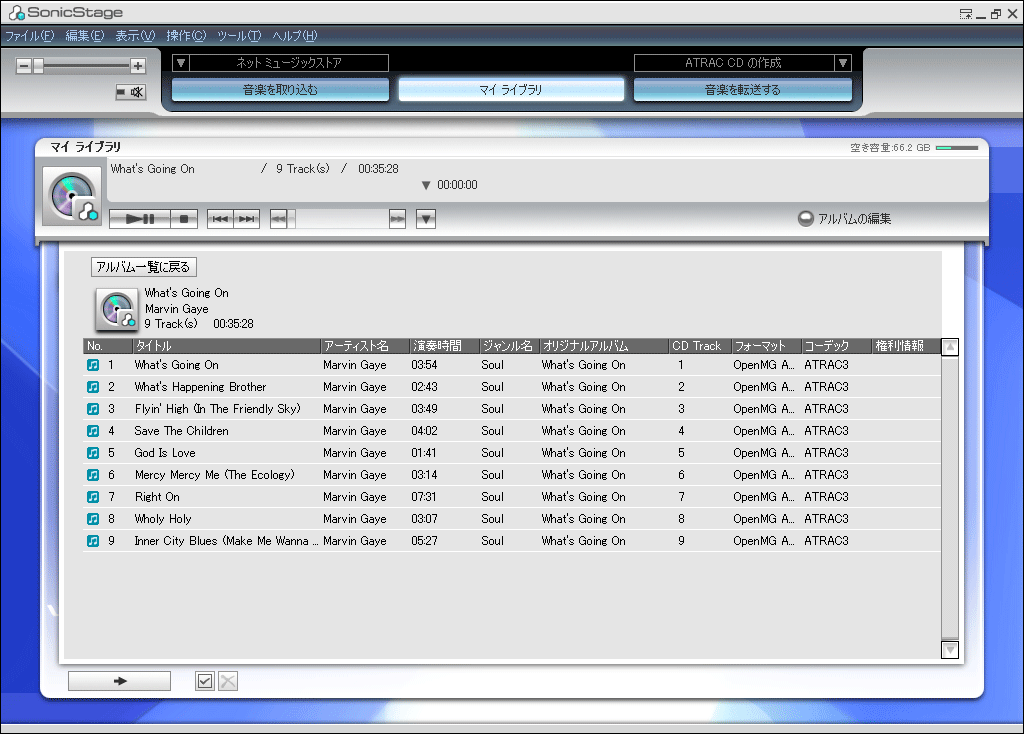Click アルバム一覧に戻る button
The height and width of the screenshot is (734, 1024).
pyautogui.click(x=144, y=266)
